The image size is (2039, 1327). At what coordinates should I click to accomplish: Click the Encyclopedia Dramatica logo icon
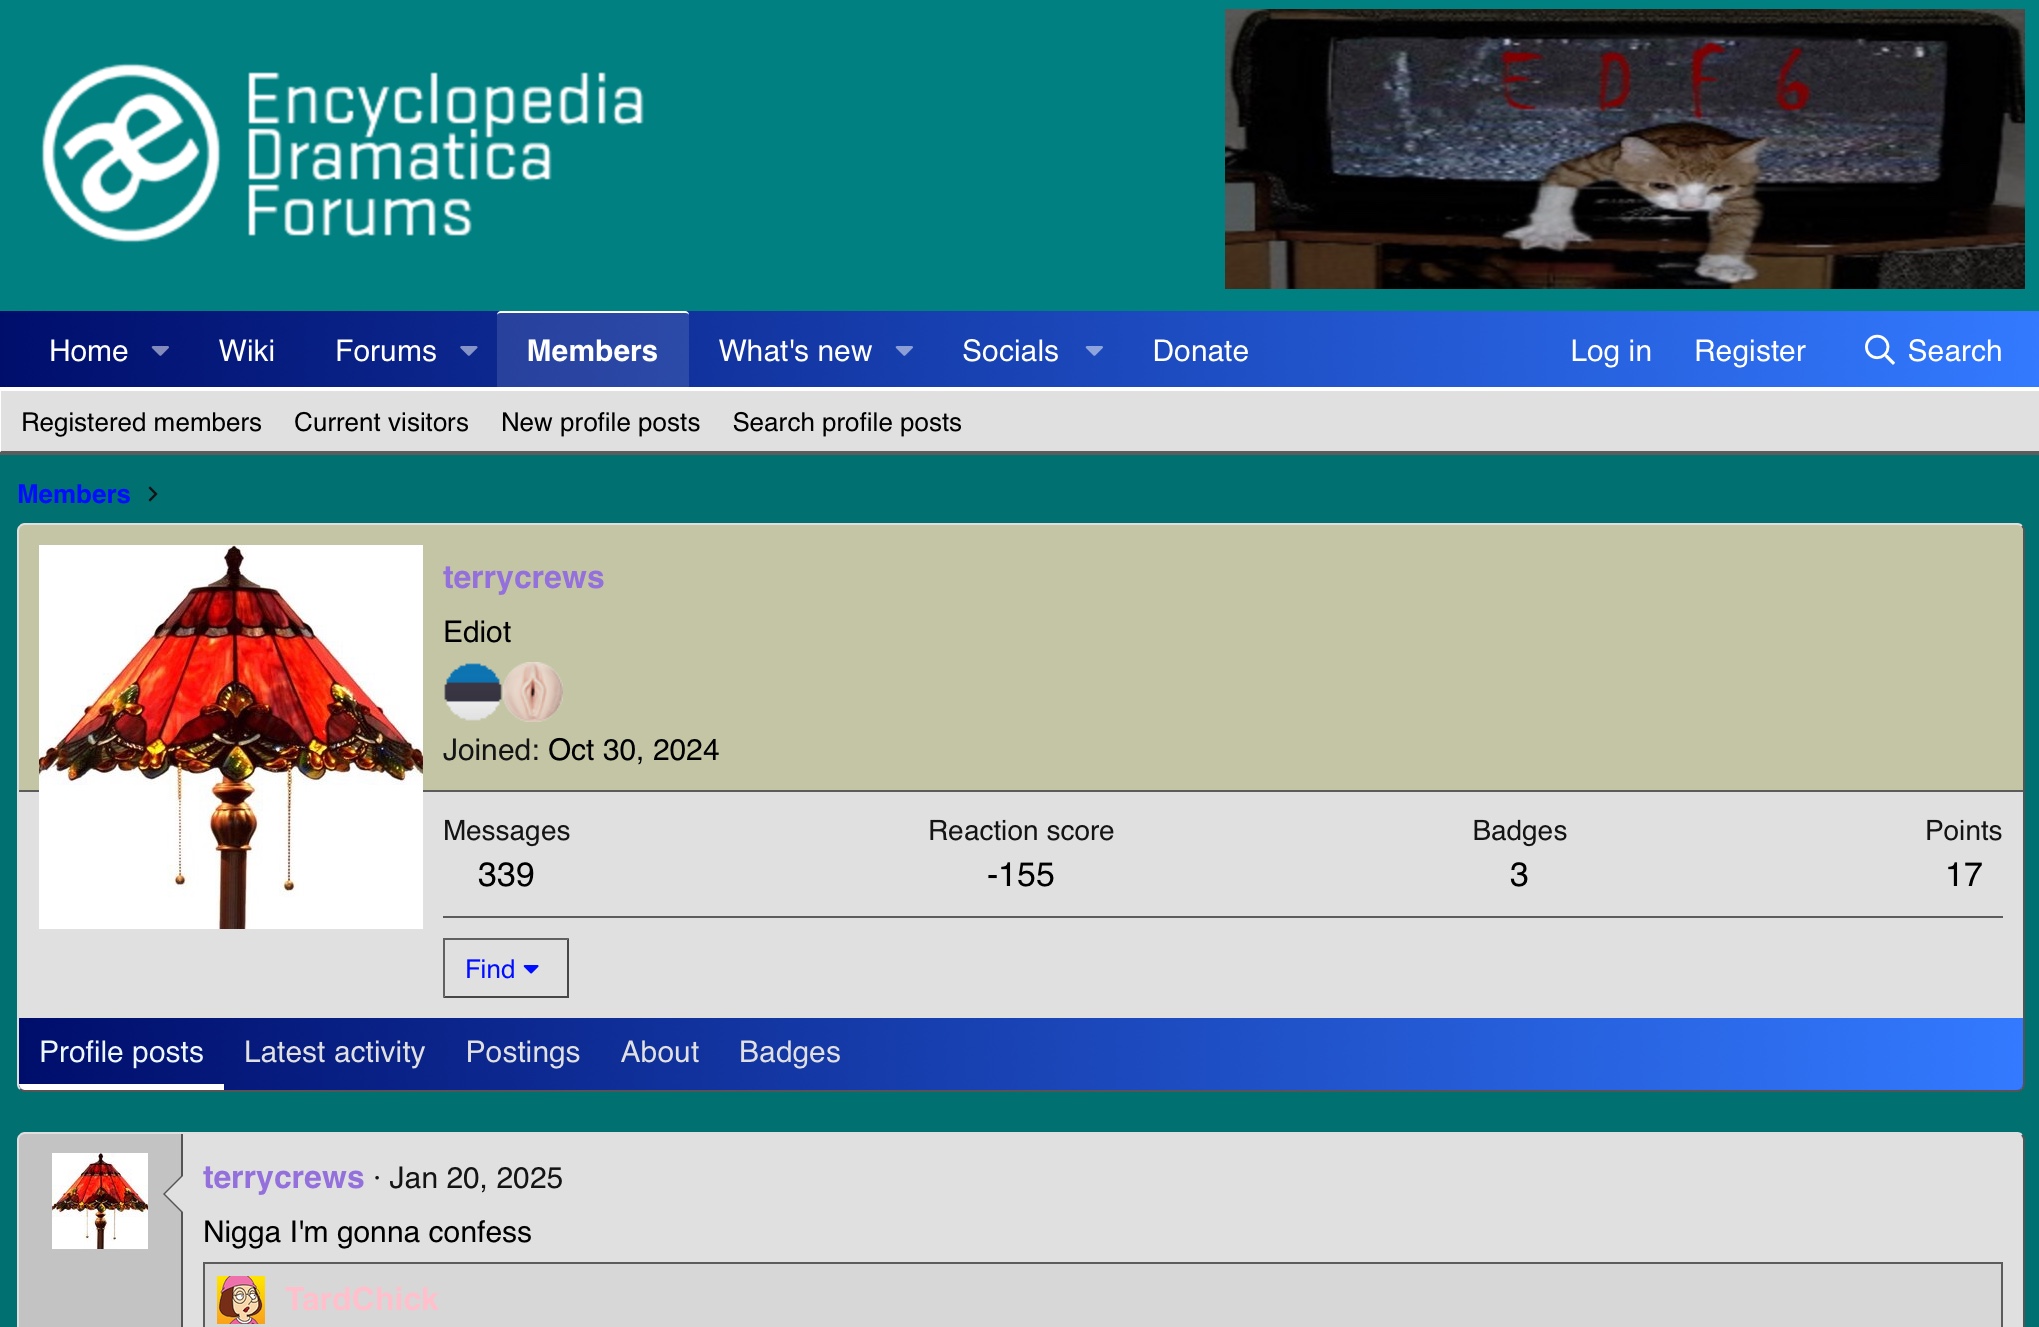131,153
